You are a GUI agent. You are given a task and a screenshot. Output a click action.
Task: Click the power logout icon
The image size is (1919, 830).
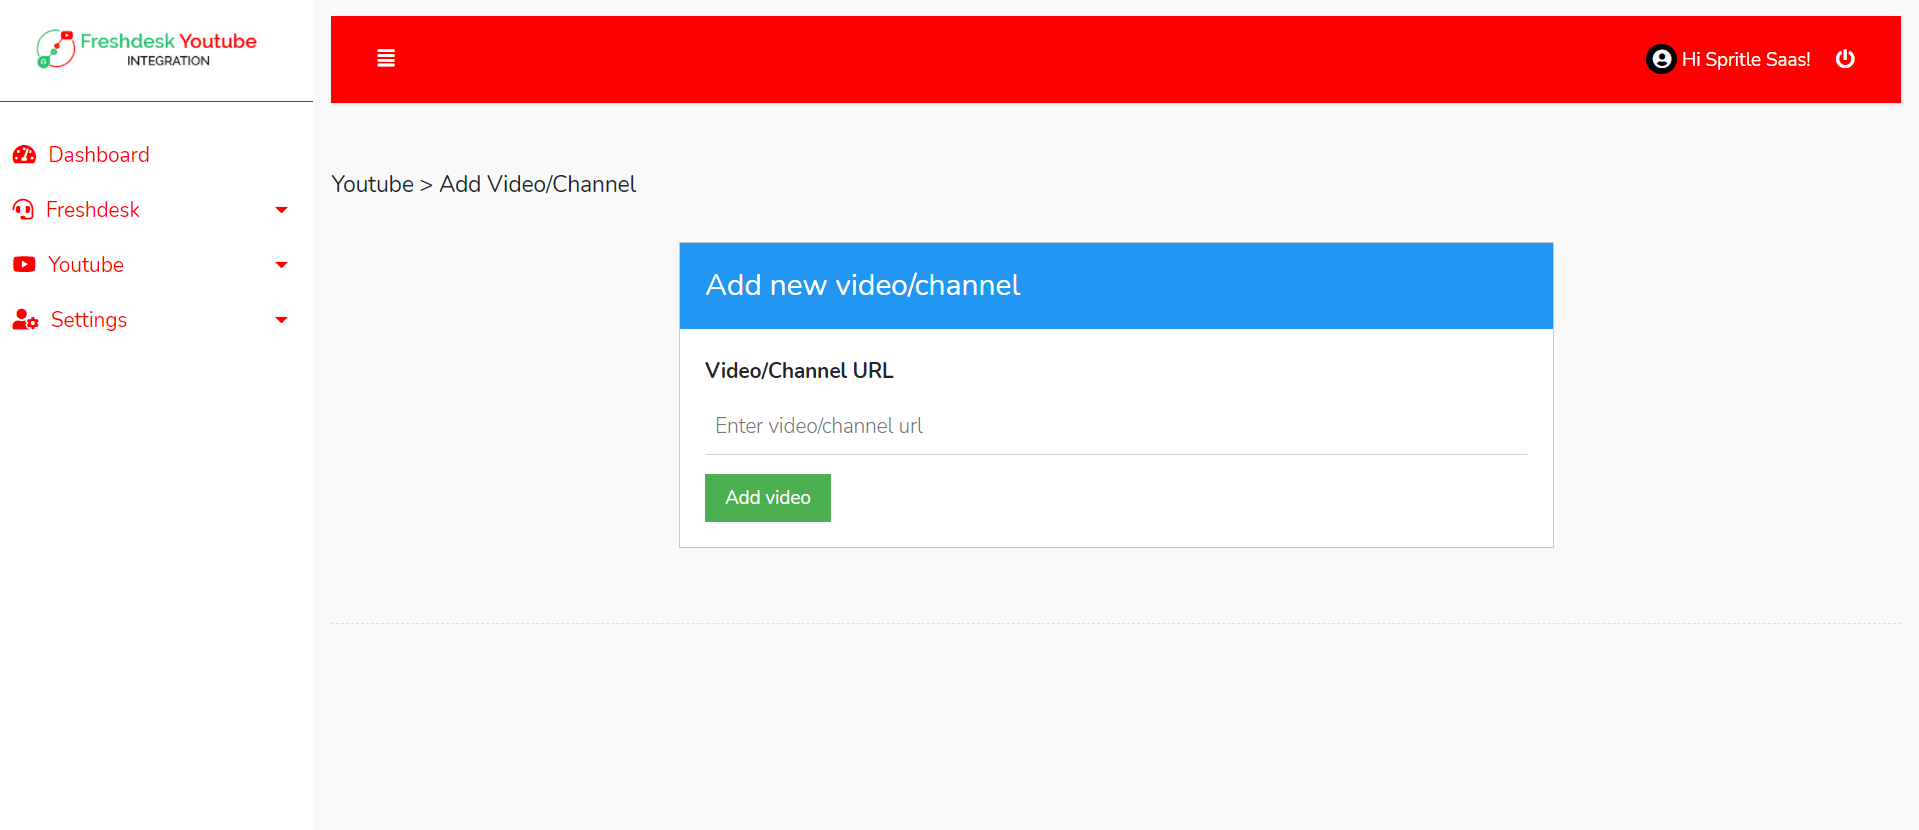click(x=1845, y=59)
